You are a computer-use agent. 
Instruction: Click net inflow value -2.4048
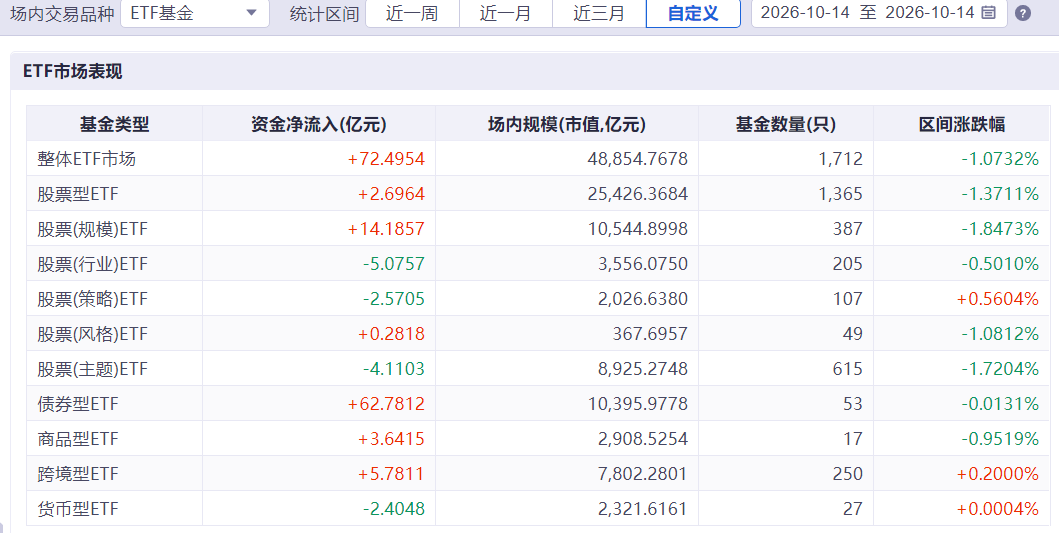coord(394,509)
